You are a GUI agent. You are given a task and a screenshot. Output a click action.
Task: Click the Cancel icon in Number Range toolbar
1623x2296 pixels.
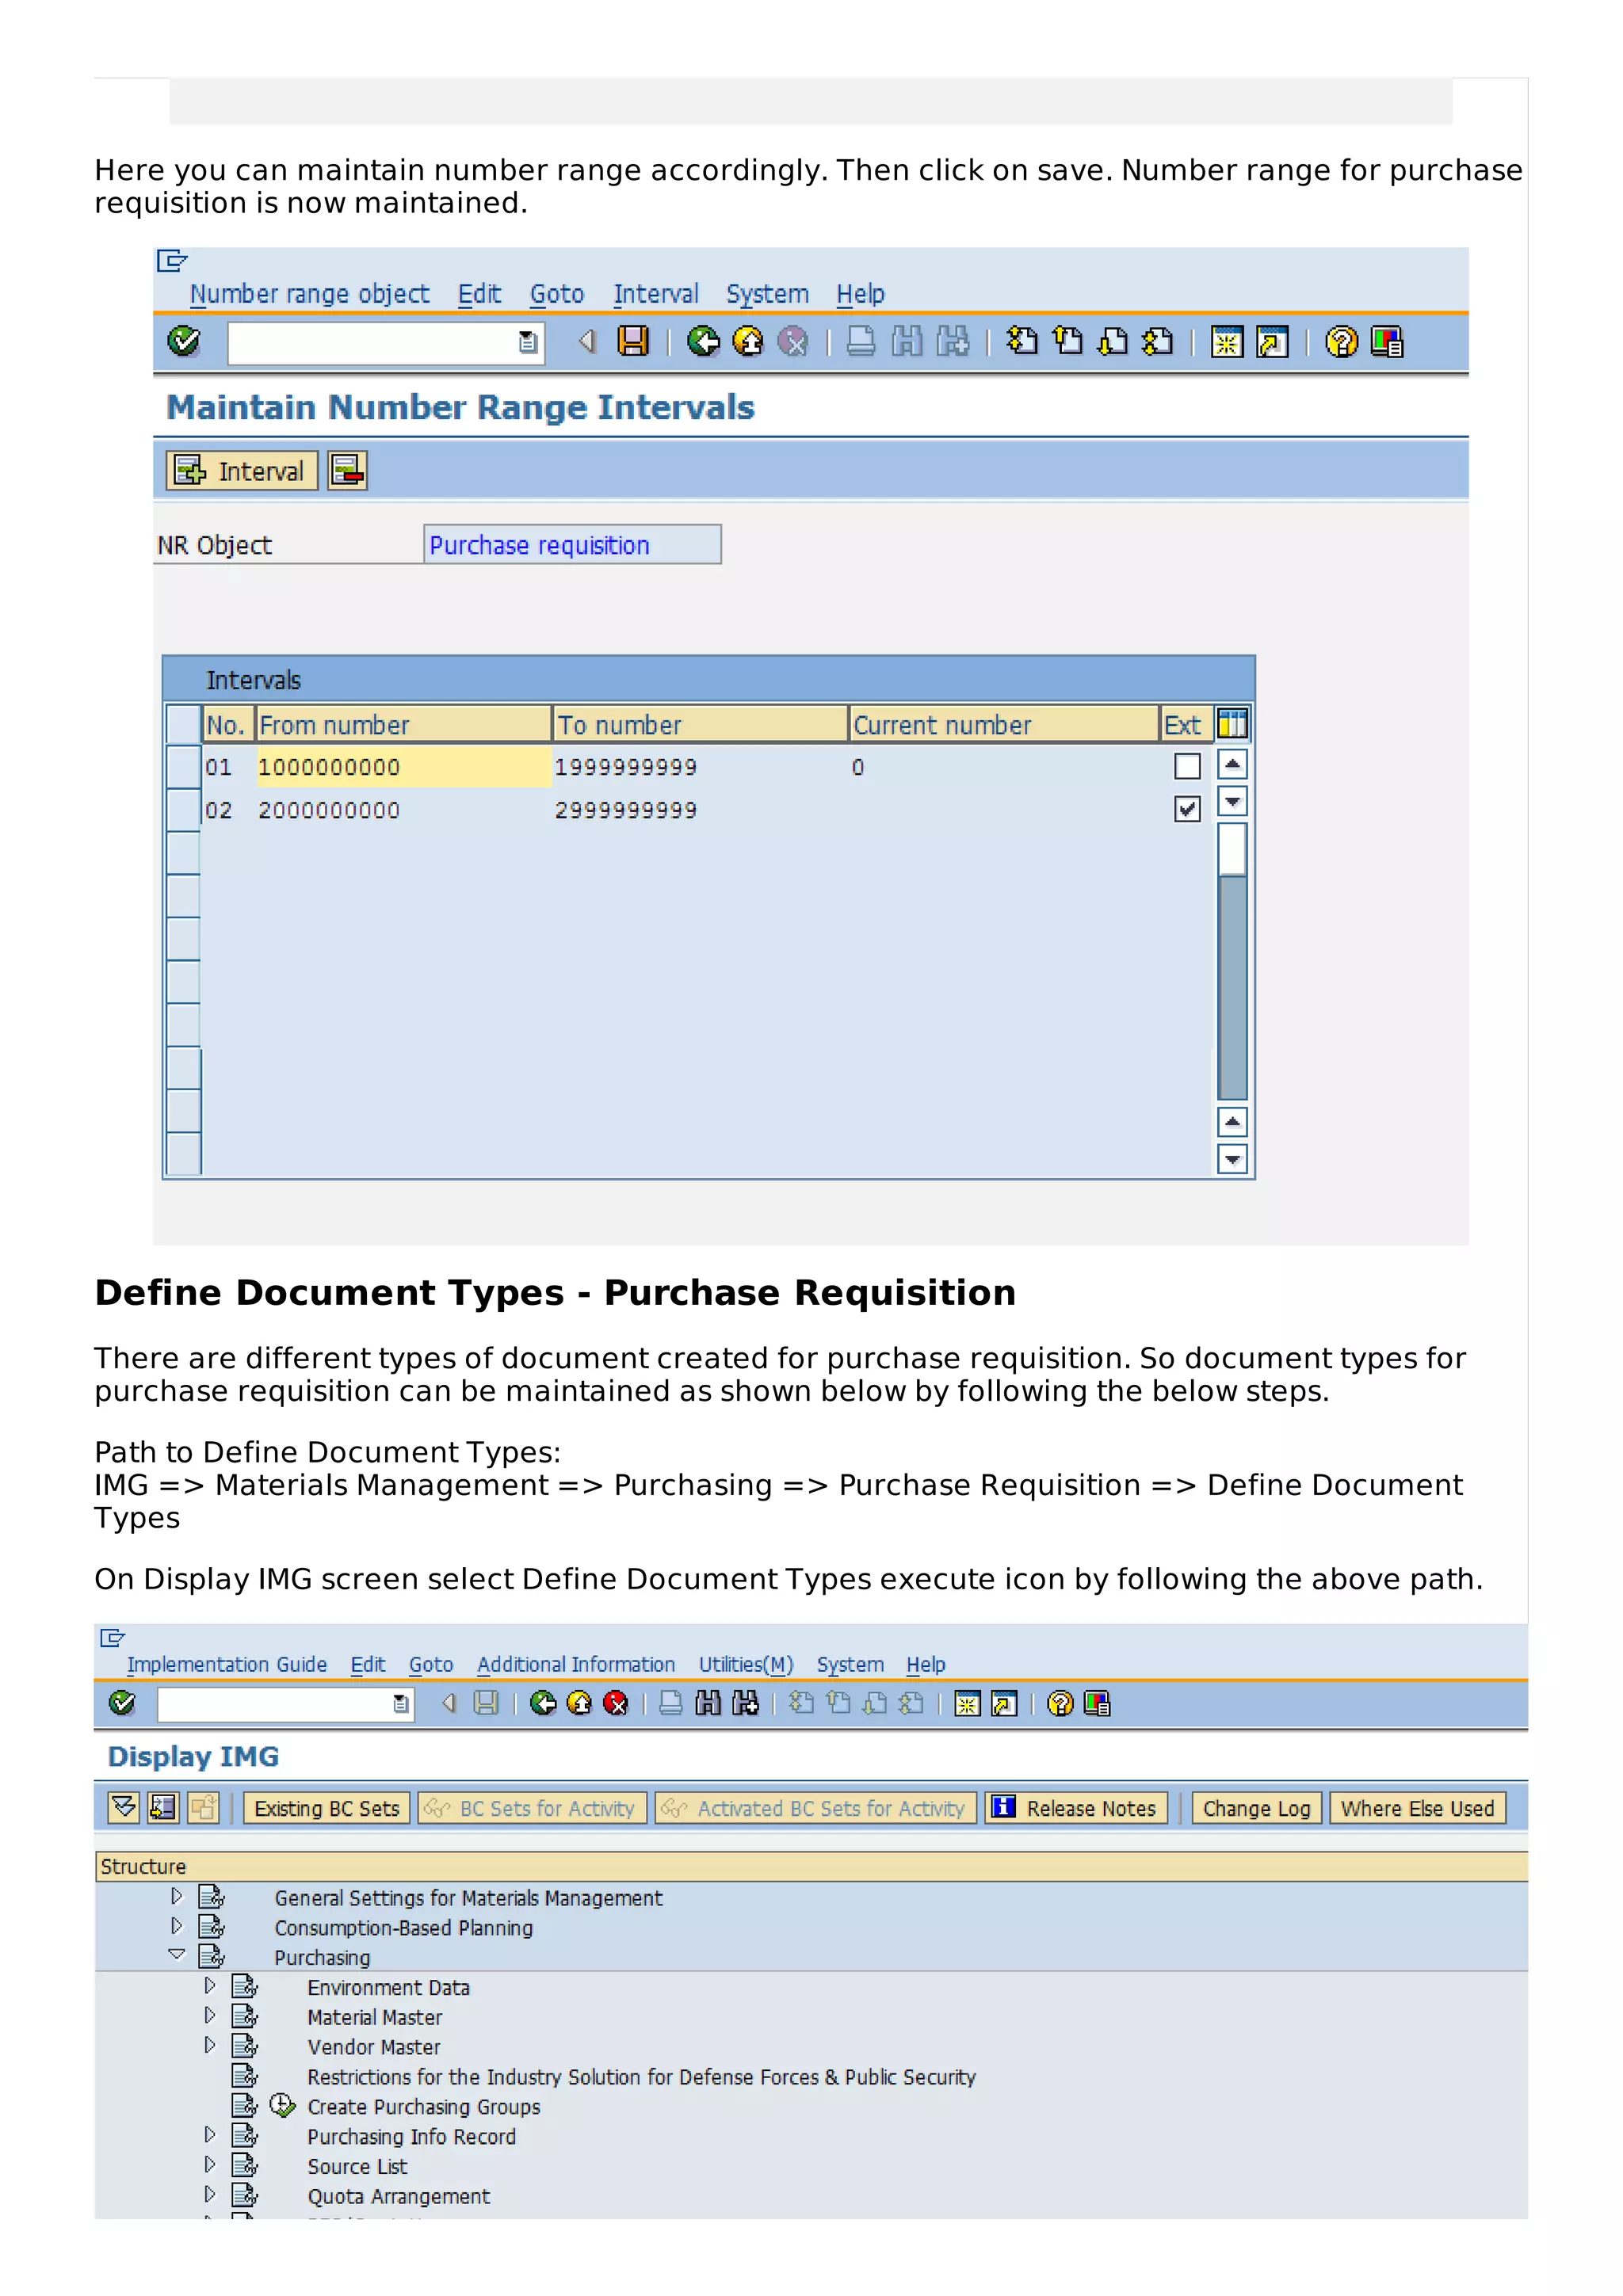[x=793, y=342]
